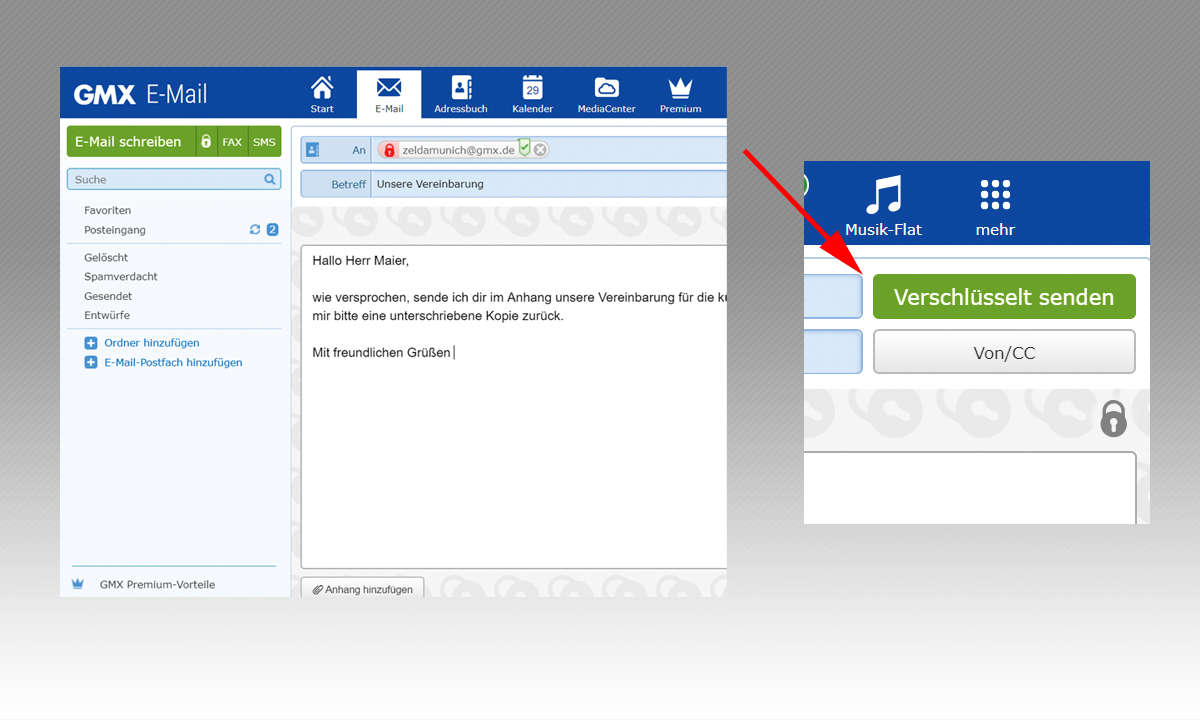1200x720 pixels.
Task: Click the red lock on recipient chip
Action: tap(389, 150)
